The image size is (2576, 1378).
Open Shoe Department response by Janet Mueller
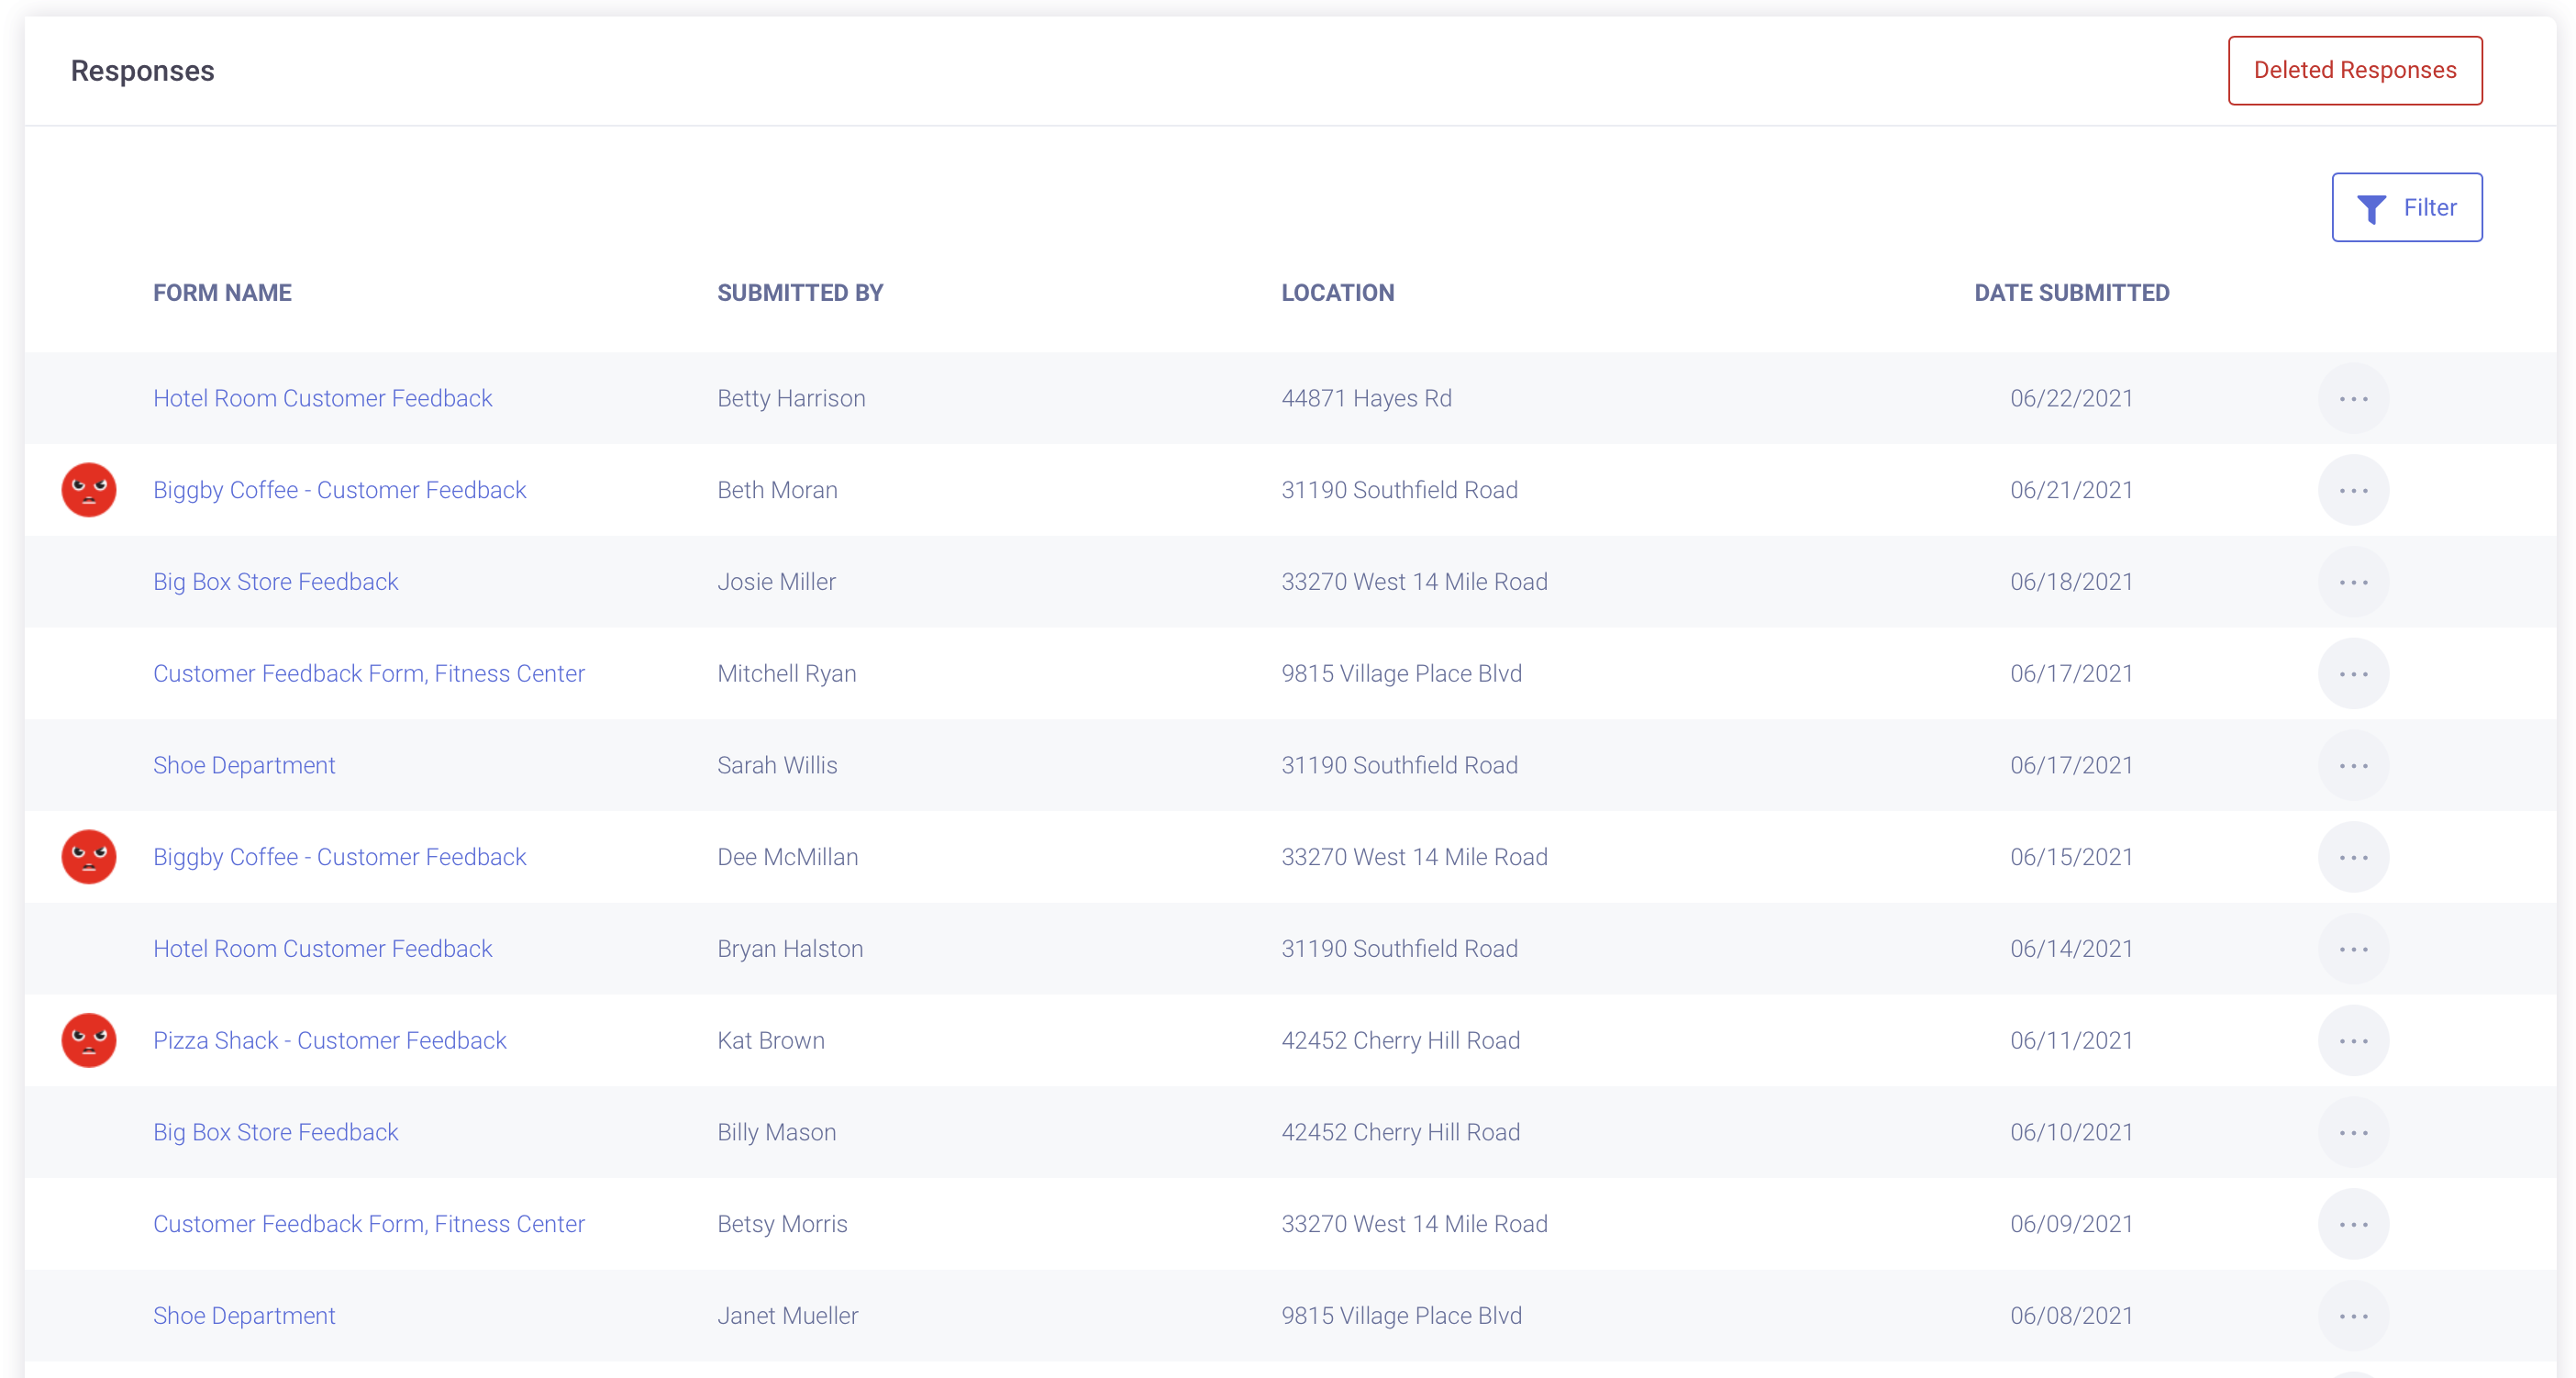(244, 1316)
